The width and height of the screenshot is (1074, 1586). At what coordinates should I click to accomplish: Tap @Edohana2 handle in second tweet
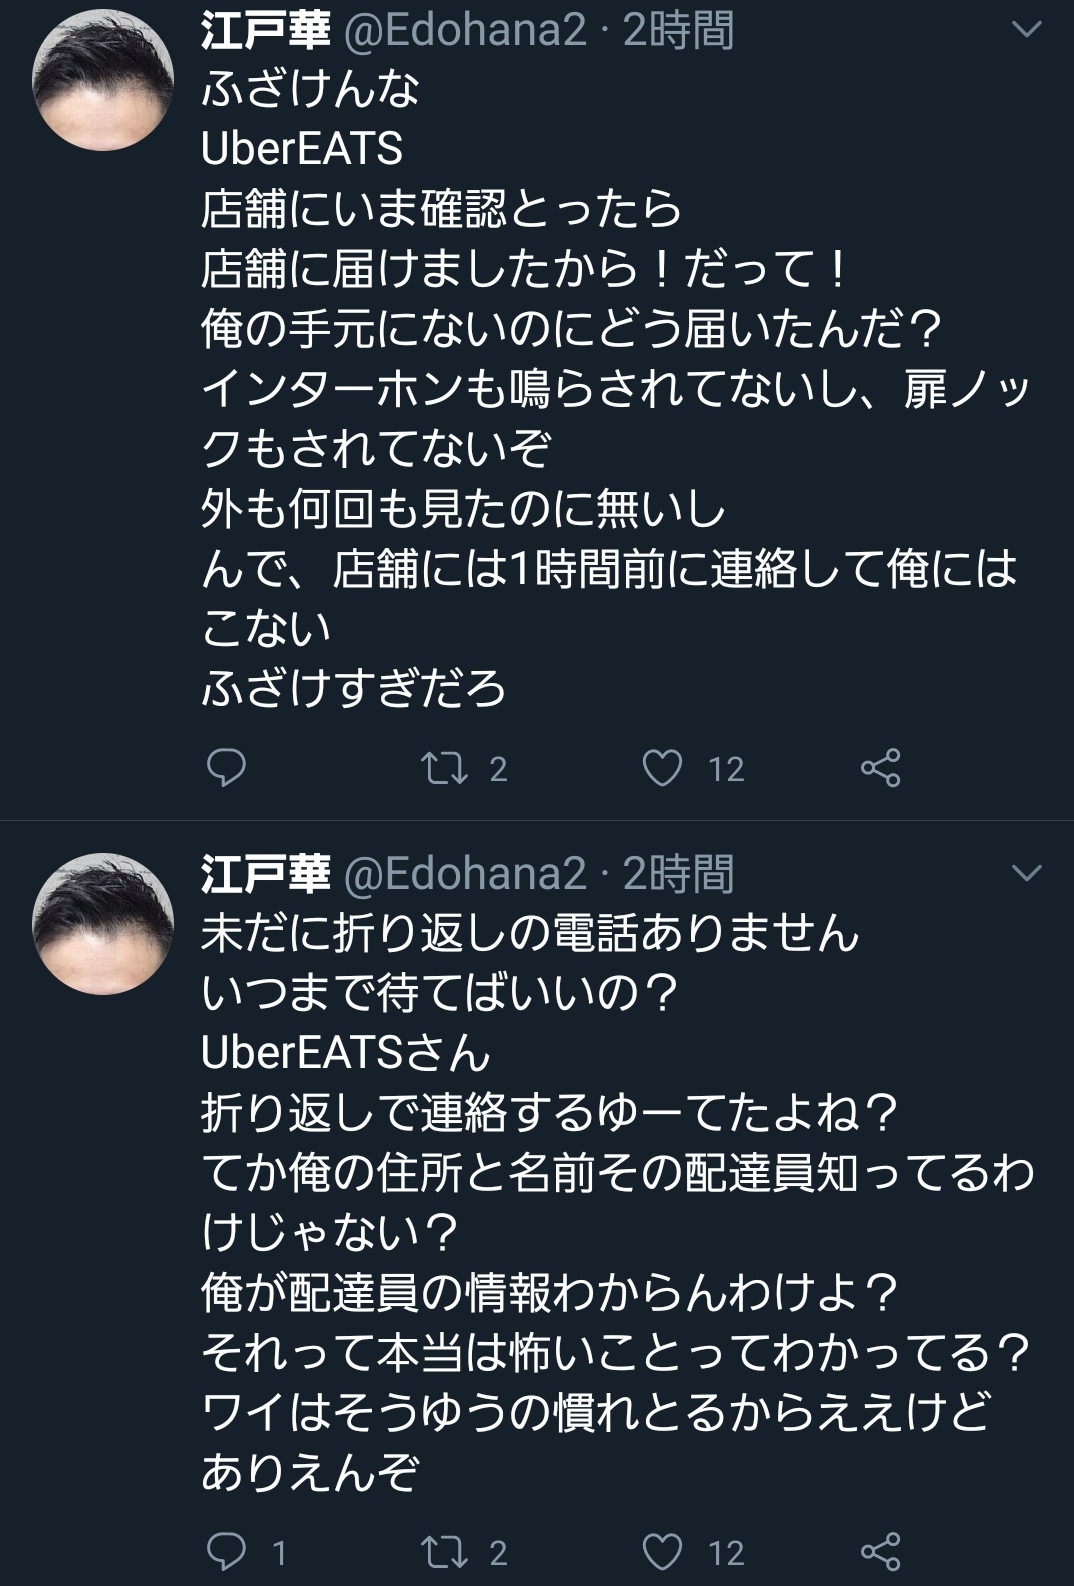(465, 874)
